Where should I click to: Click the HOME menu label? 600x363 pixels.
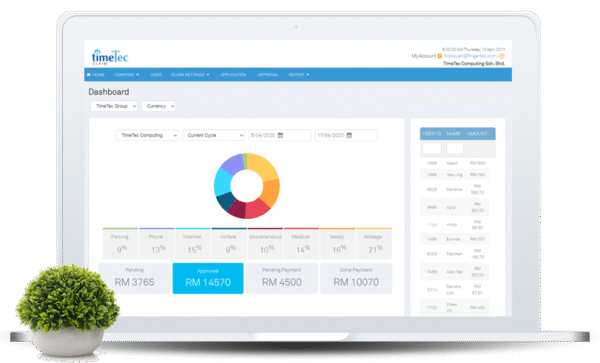click(x=98, y=75)
